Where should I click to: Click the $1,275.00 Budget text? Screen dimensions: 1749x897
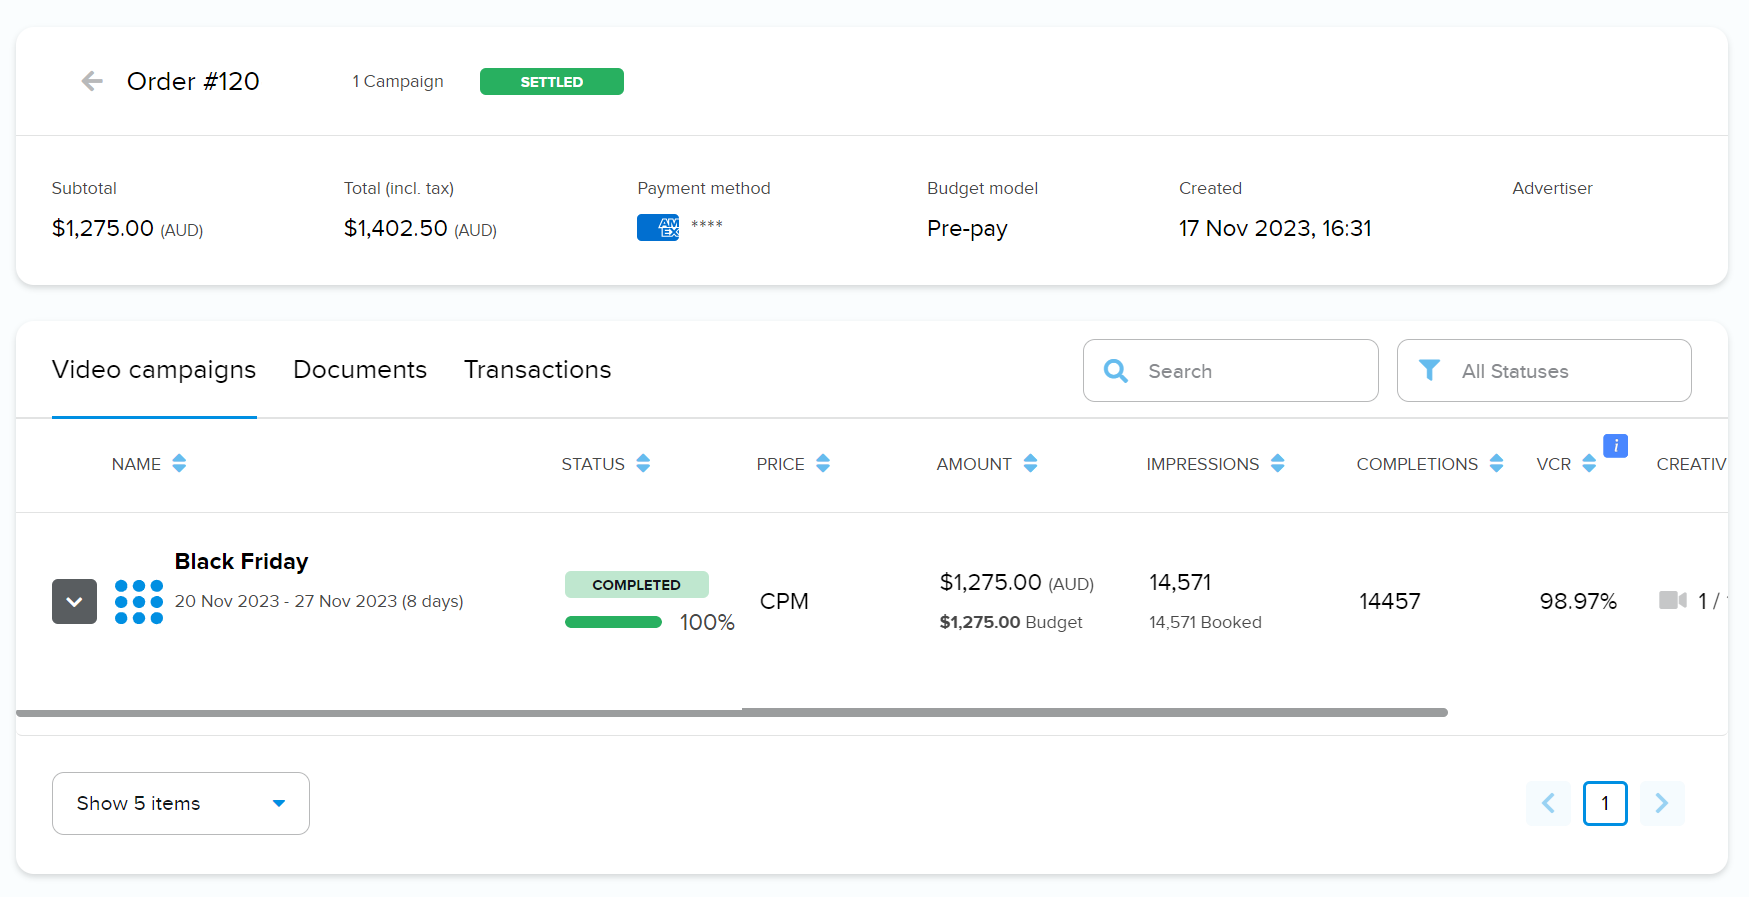click(x=1011, y=622)
